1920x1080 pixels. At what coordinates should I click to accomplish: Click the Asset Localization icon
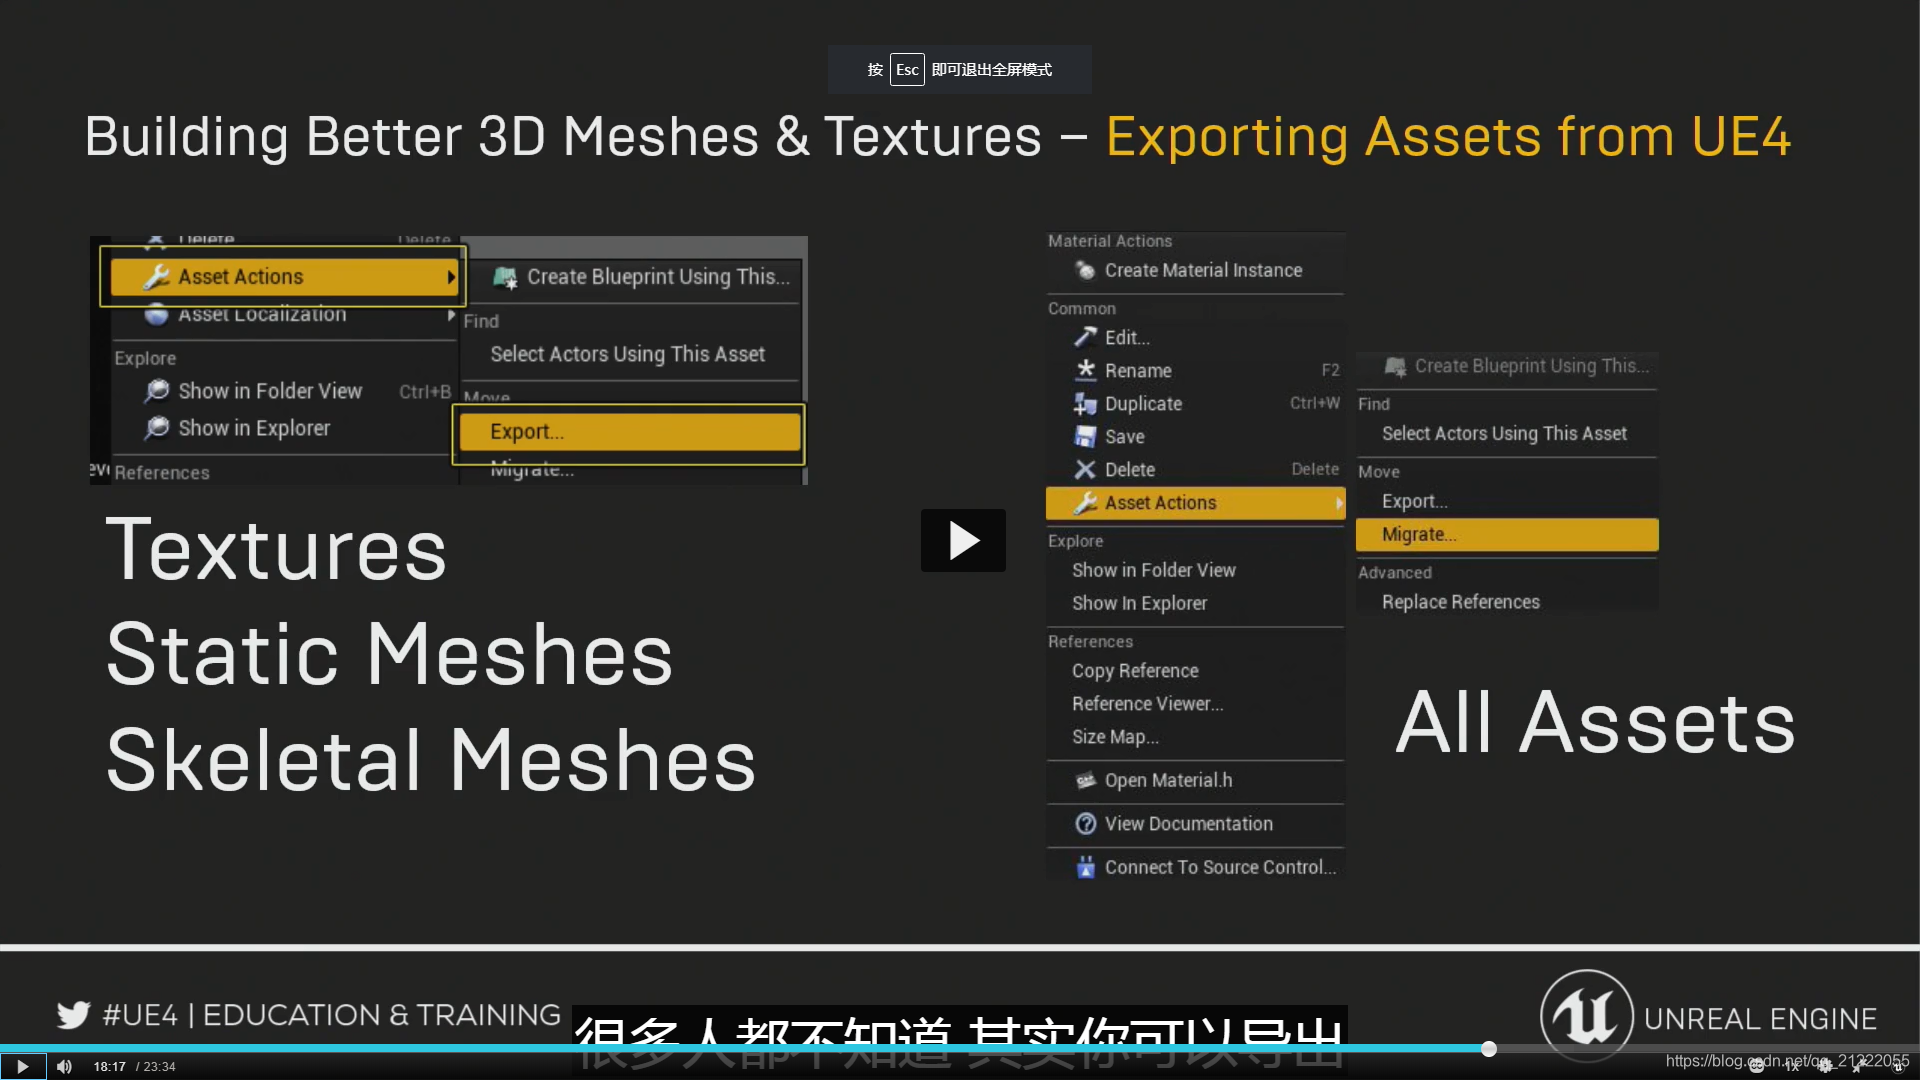[x=157, y=316]
